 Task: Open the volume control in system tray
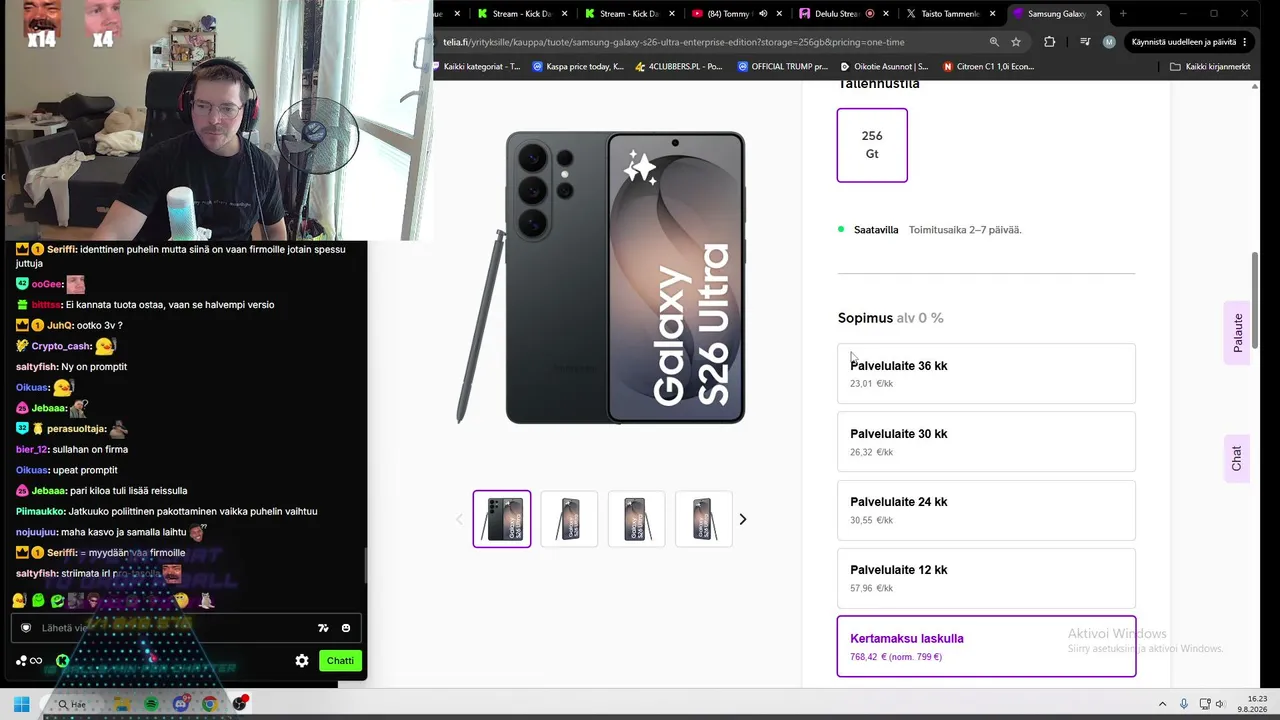[1220, 704]
